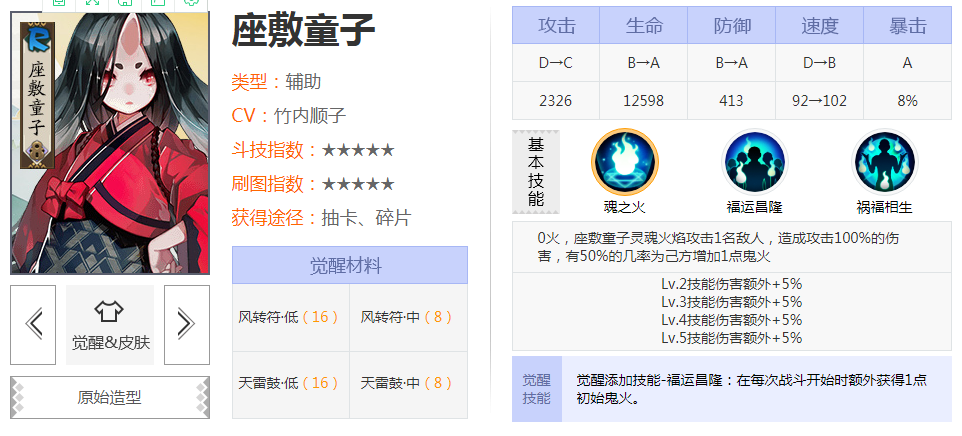This screenshot has height=436, width=962.
Task: Click the previous skin left arrow
Action: [33, 324]
